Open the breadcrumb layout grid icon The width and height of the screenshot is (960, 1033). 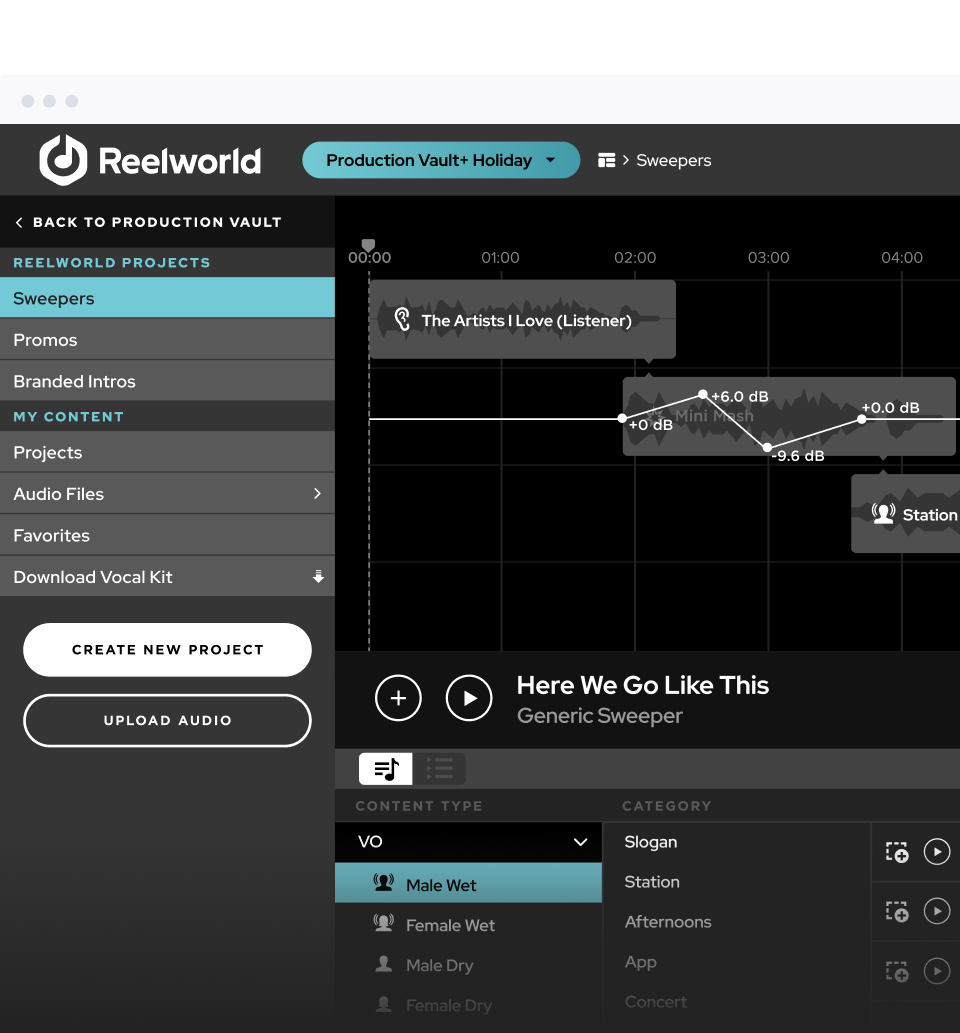point(606,160)
